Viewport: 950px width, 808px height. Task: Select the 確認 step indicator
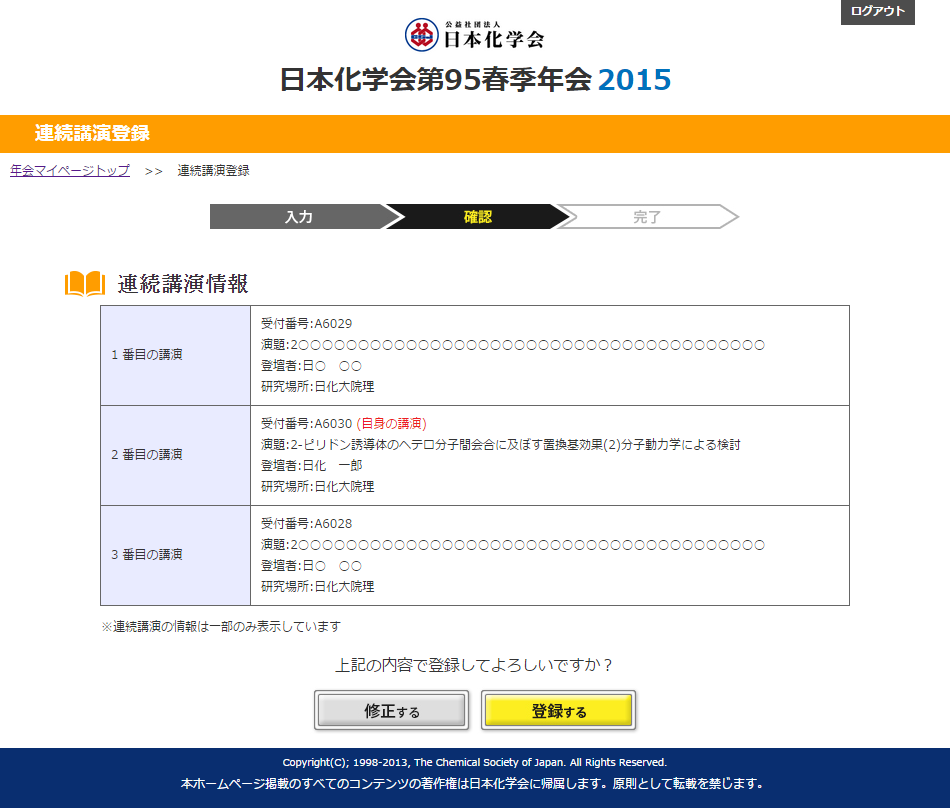[x=477, y=217]
